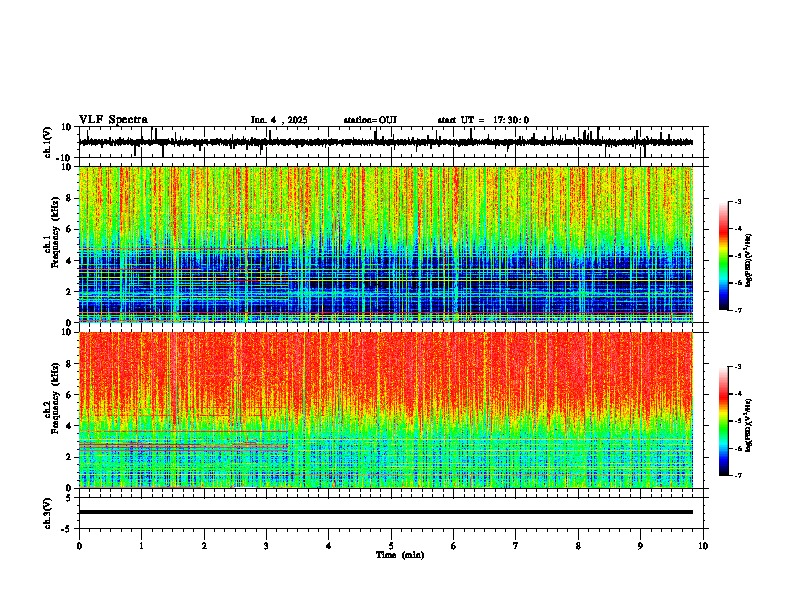Select the date label Jan. 4, 2025
Viewport: 792px width, 612px height.
(x=279, y=120)
